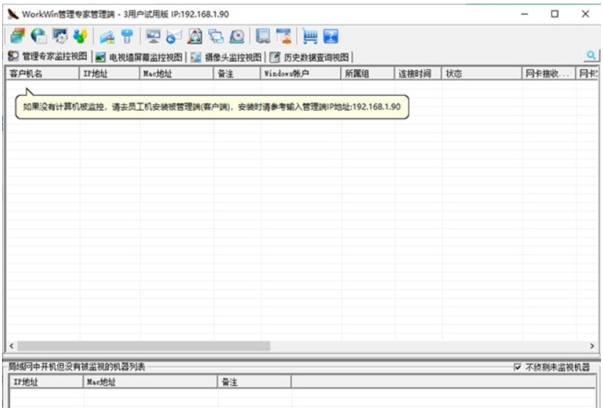
Task: Click the table with orange person icon
Action: point(284,36)
